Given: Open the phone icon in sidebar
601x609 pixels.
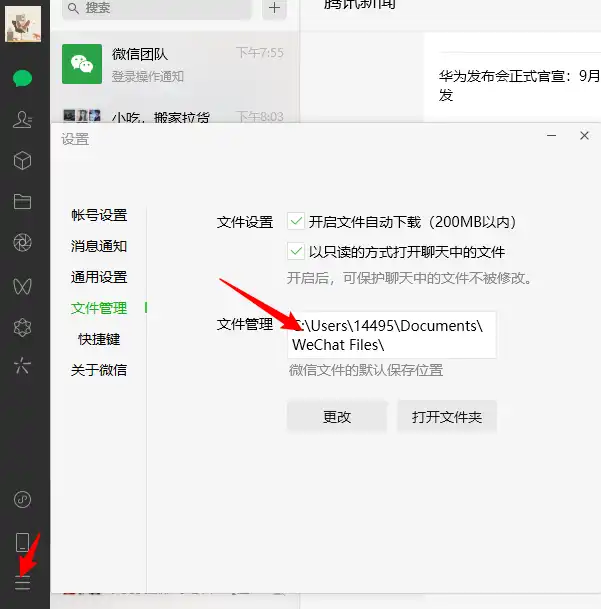Looking at the screenshot, I should (22, 543).
